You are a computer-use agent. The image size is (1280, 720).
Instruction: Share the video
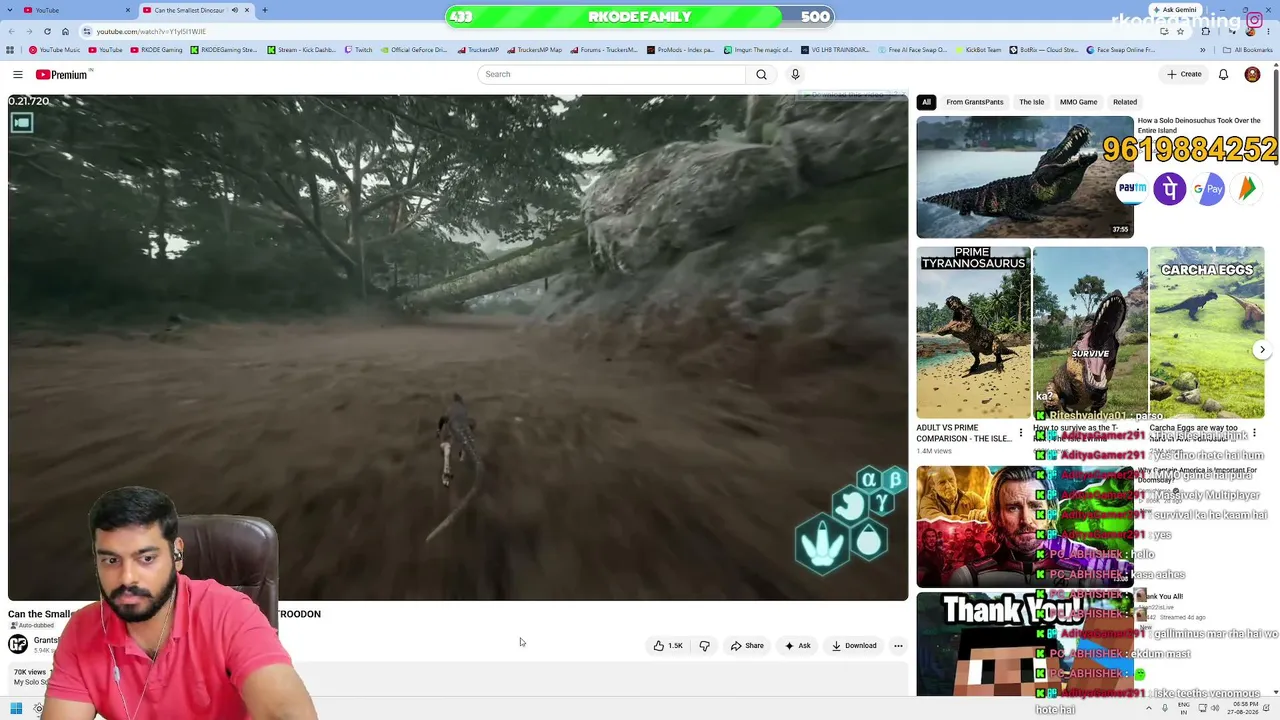(x=747, y=646)
